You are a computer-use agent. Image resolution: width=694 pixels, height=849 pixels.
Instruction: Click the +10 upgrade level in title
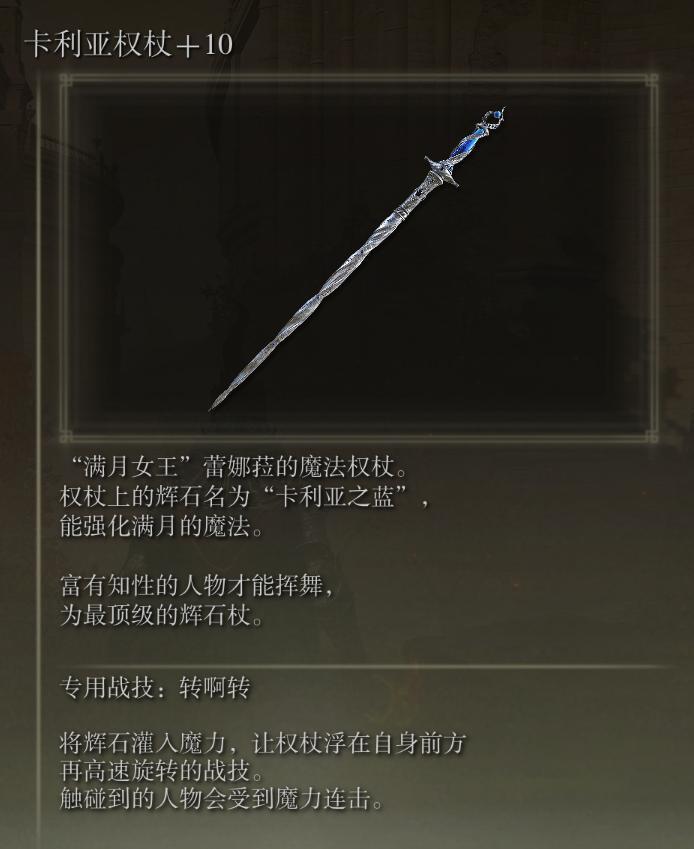[204, 45]
